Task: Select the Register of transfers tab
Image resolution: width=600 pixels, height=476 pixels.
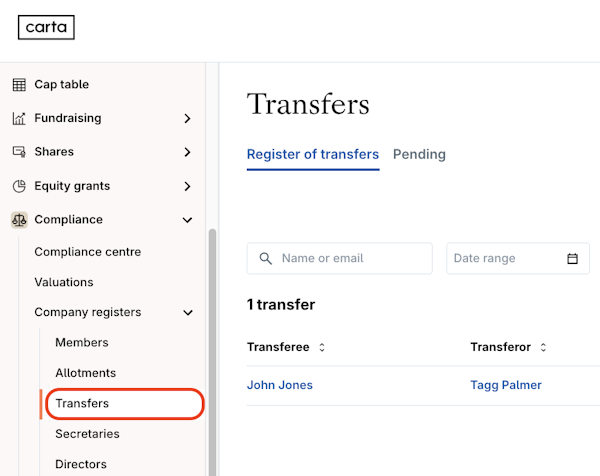Action: [x=313, y=154]
